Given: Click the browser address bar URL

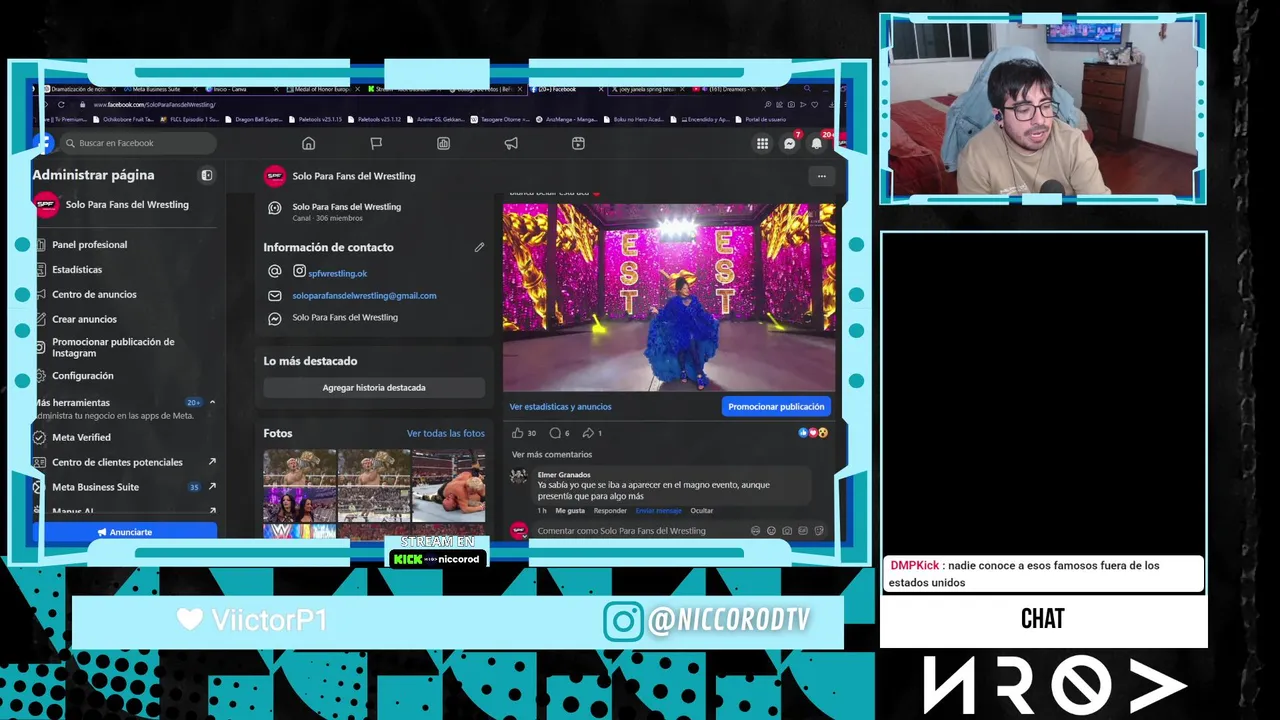Looking at the screenshot, I should [x=155, y=104].
